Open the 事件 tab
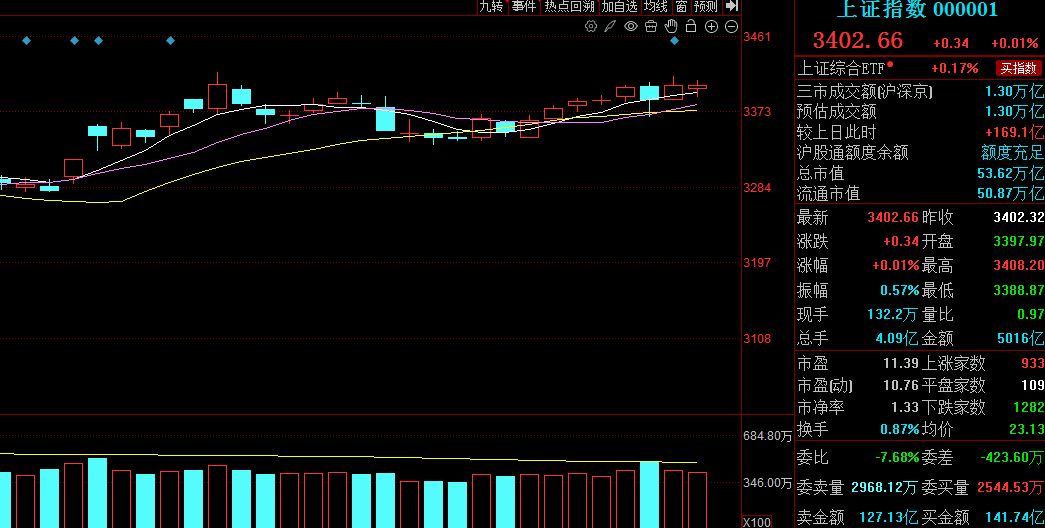Image resolution: width=1045 pixels, height=528 pixels. coord(524,7)
